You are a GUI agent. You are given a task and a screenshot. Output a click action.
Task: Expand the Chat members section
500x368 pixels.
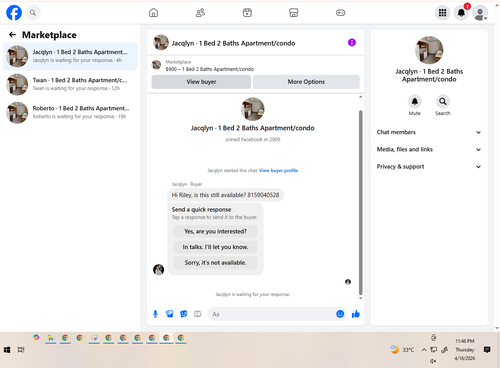pos(429,132)
